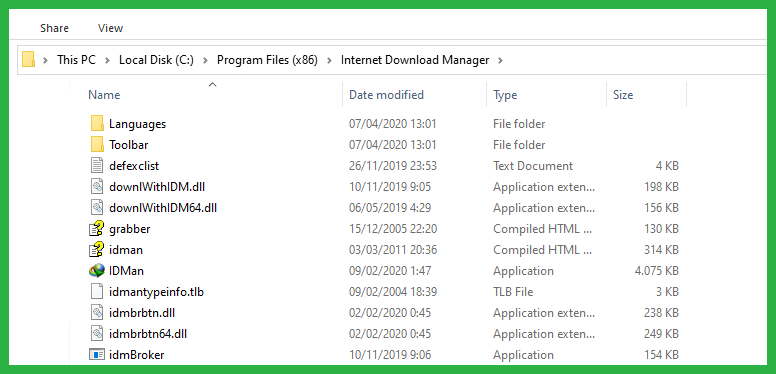This screenshot has height=374, width=776.
Task: Expand the chevron after This PC
Action: (x=106, y=60)
